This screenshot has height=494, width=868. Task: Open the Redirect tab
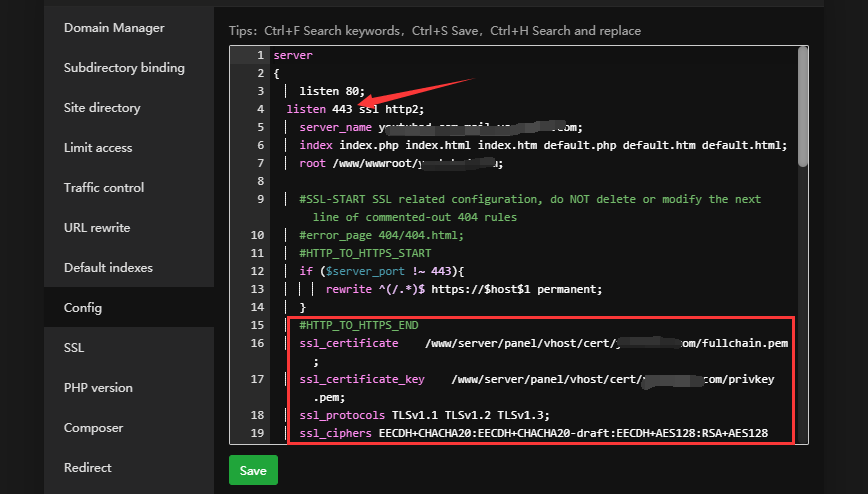(x=88, y=468)
